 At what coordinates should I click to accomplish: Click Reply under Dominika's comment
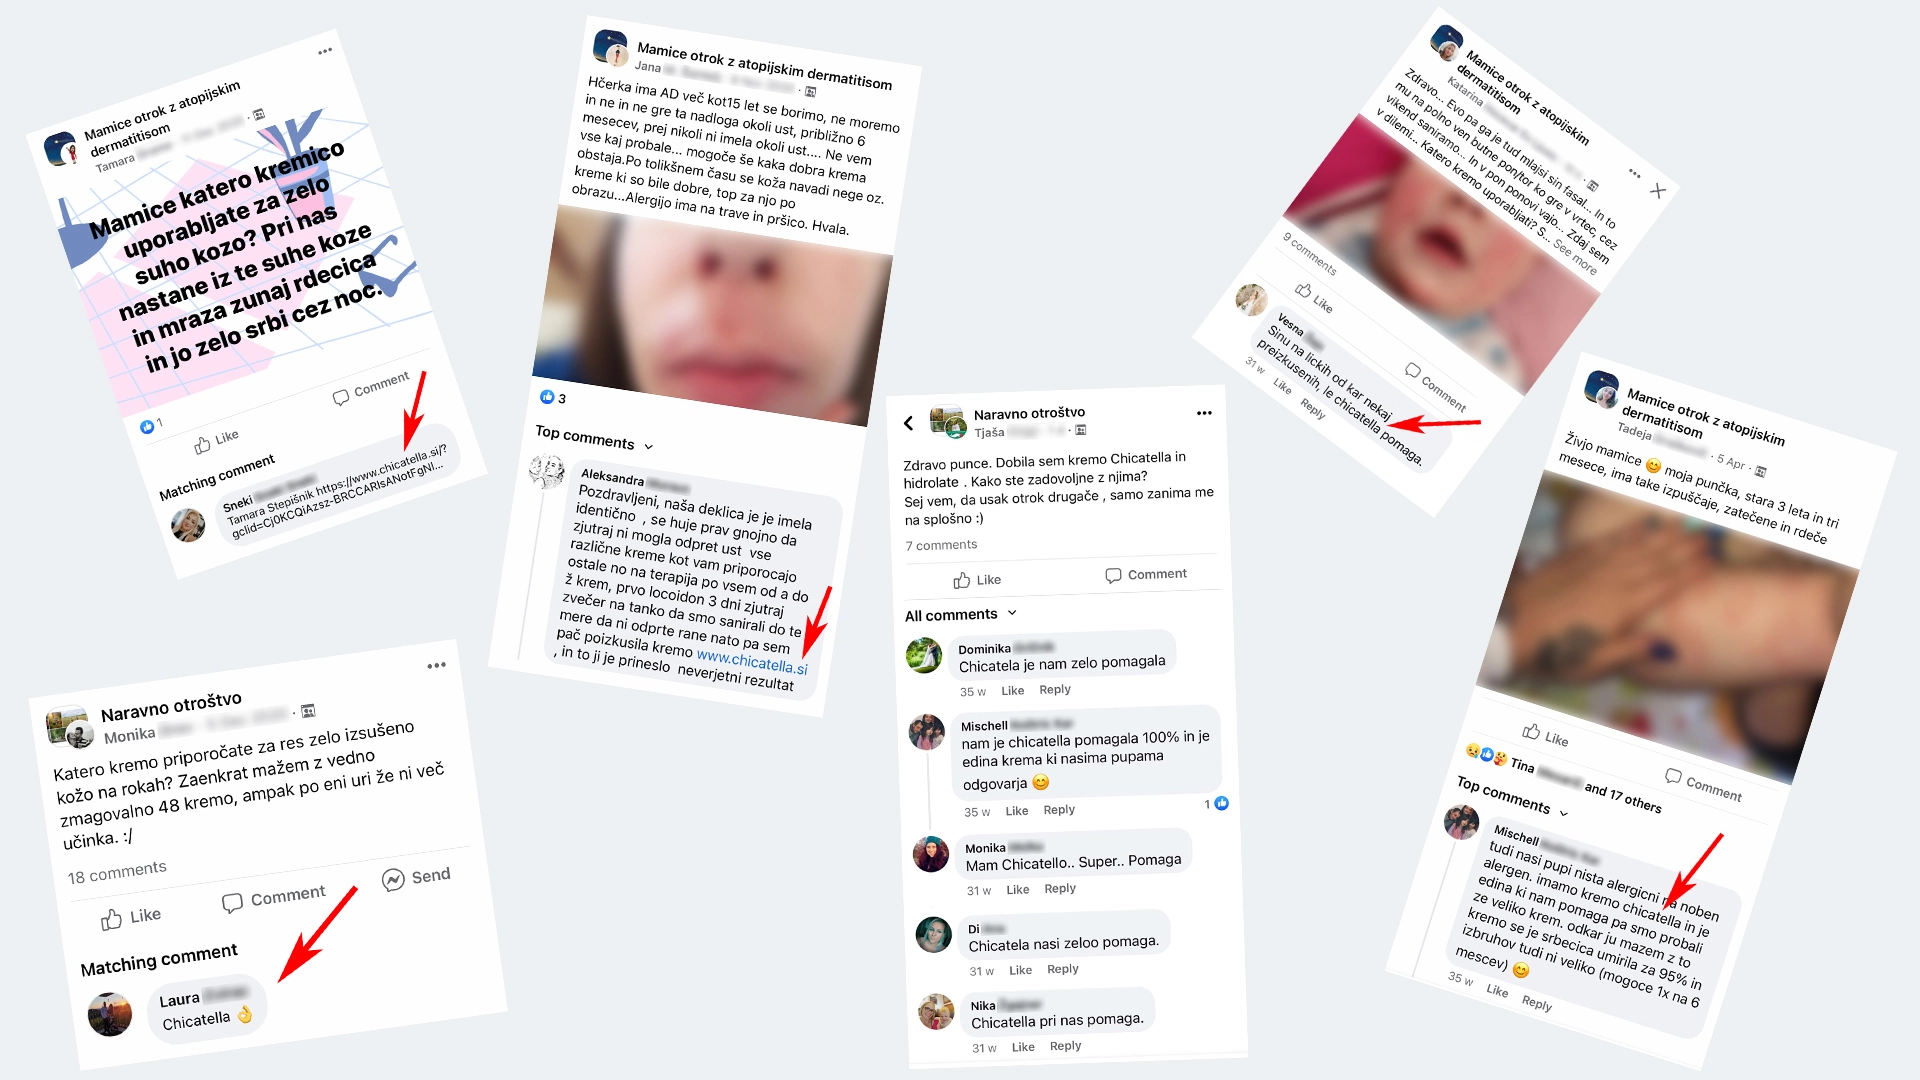(1055, 690)
